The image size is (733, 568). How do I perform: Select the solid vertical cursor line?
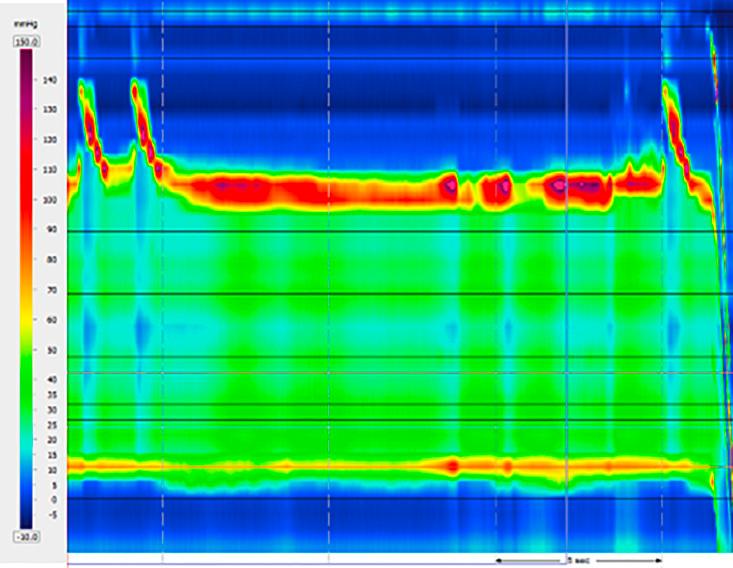click(x=567, y=300)
